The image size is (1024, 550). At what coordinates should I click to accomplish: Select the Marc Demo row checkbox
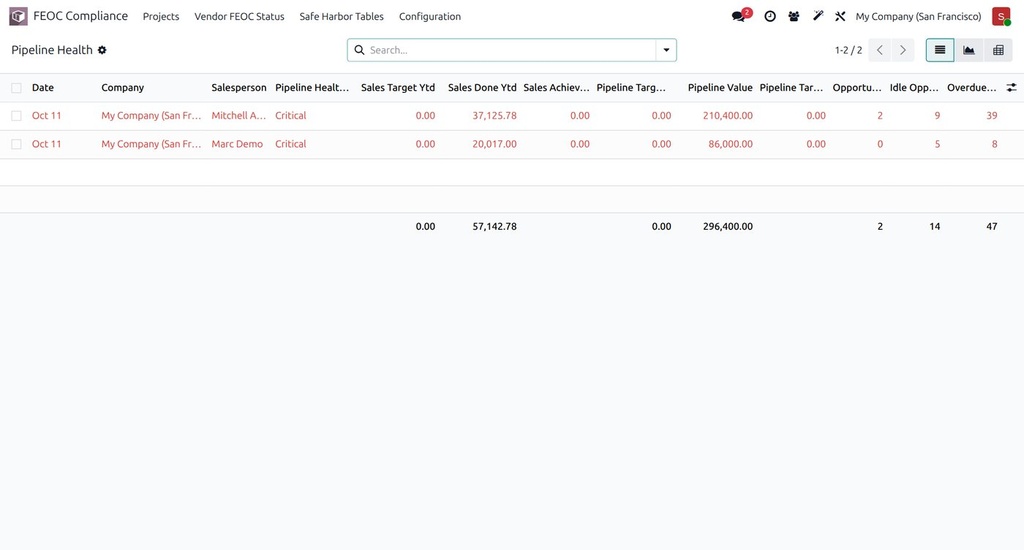click(x=16, y=144)
